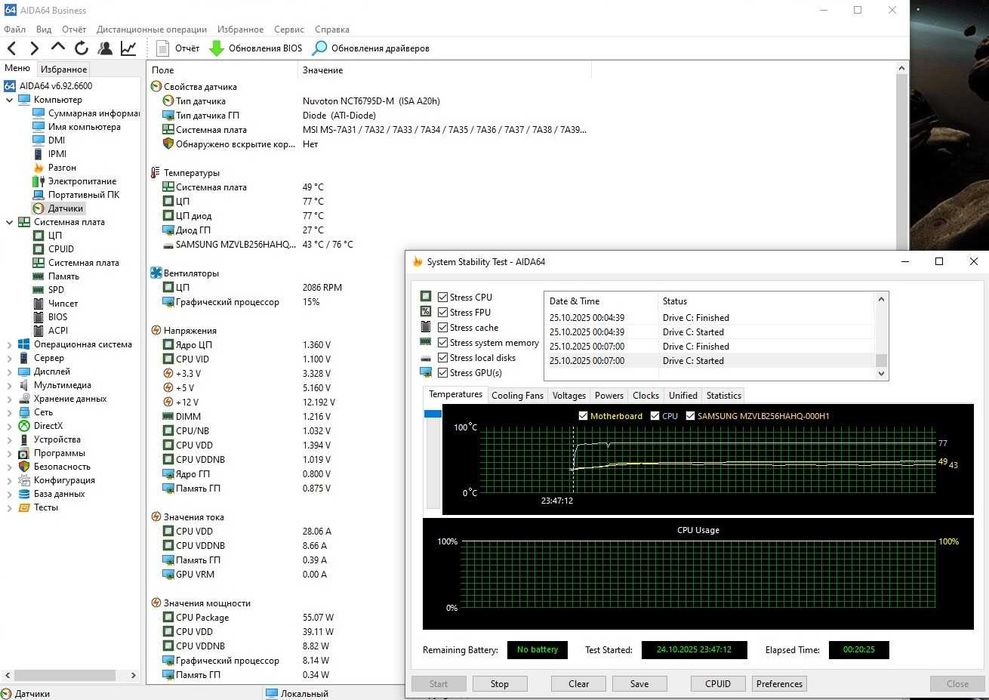Toggle Stress GPU(s) checkbox
The height and width of the screenshot is (700, 989).
(x=443, y=373)
